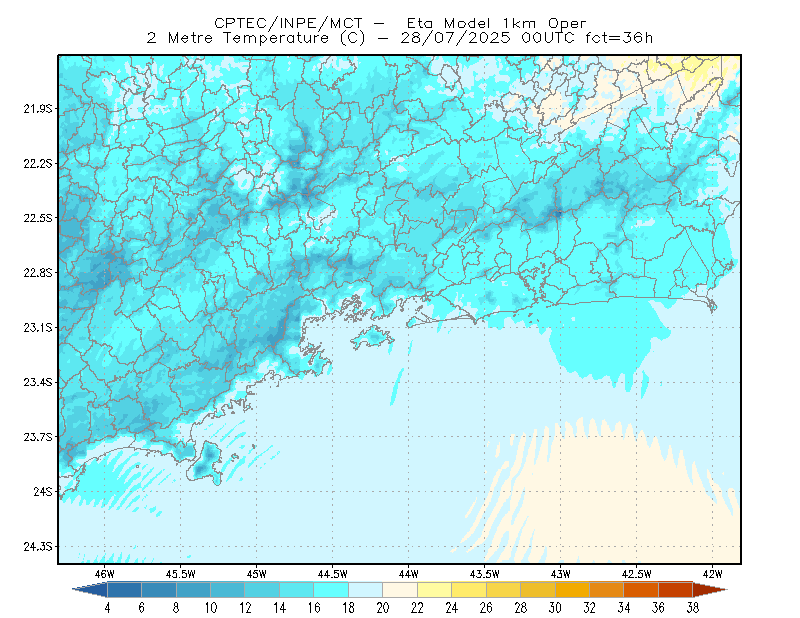The image size is (800, 618).
Task: Click the legend value 18
Action: pyautogui.click(x=348, y=608)
